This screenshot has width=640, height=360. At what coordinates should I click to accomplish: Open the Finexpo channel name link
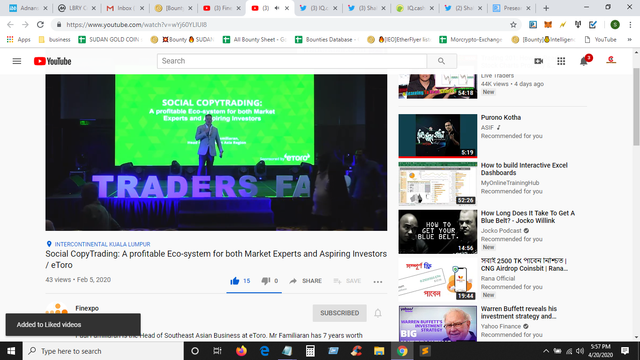(x=87, y=308)
